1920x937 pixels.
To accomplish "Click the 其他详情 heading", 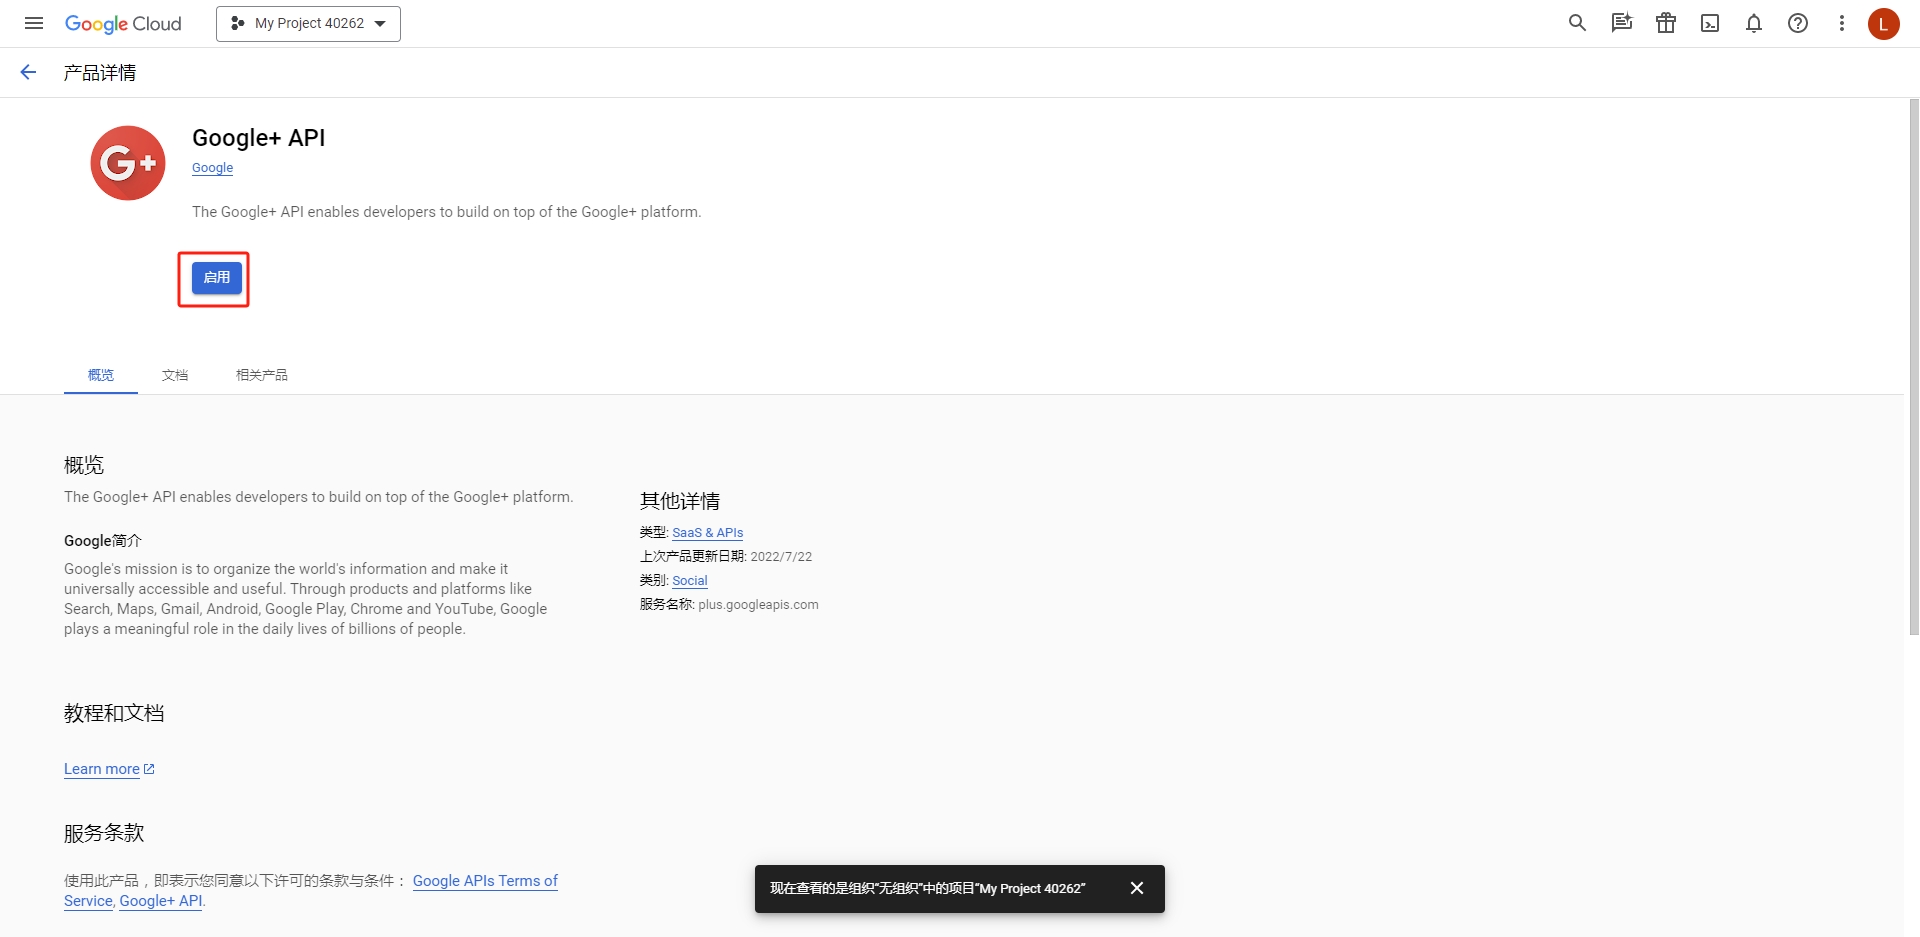I will click(680, 501).
